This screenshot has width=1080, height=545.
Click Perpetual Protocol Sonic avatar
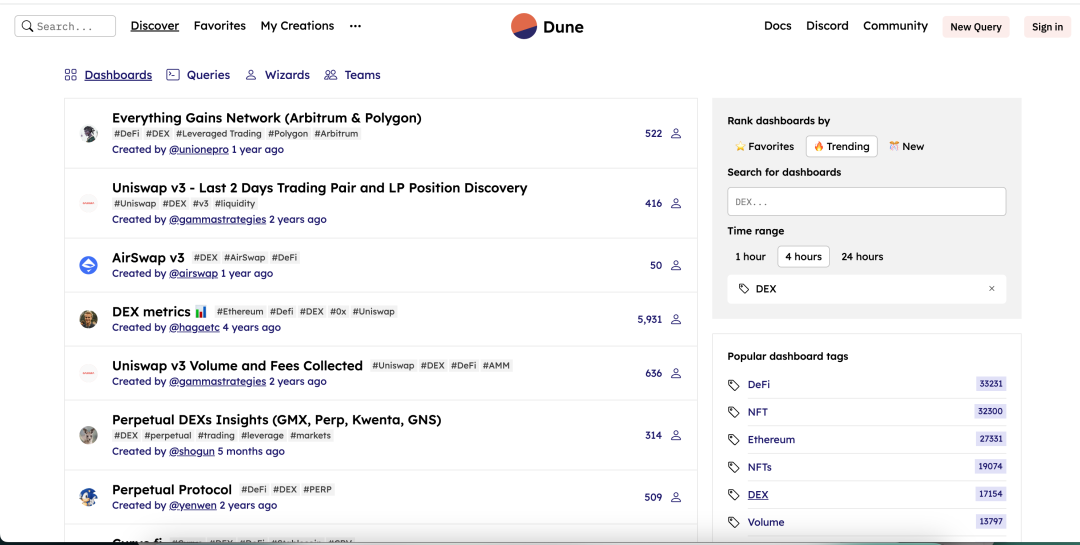click(x=88, y=497)
